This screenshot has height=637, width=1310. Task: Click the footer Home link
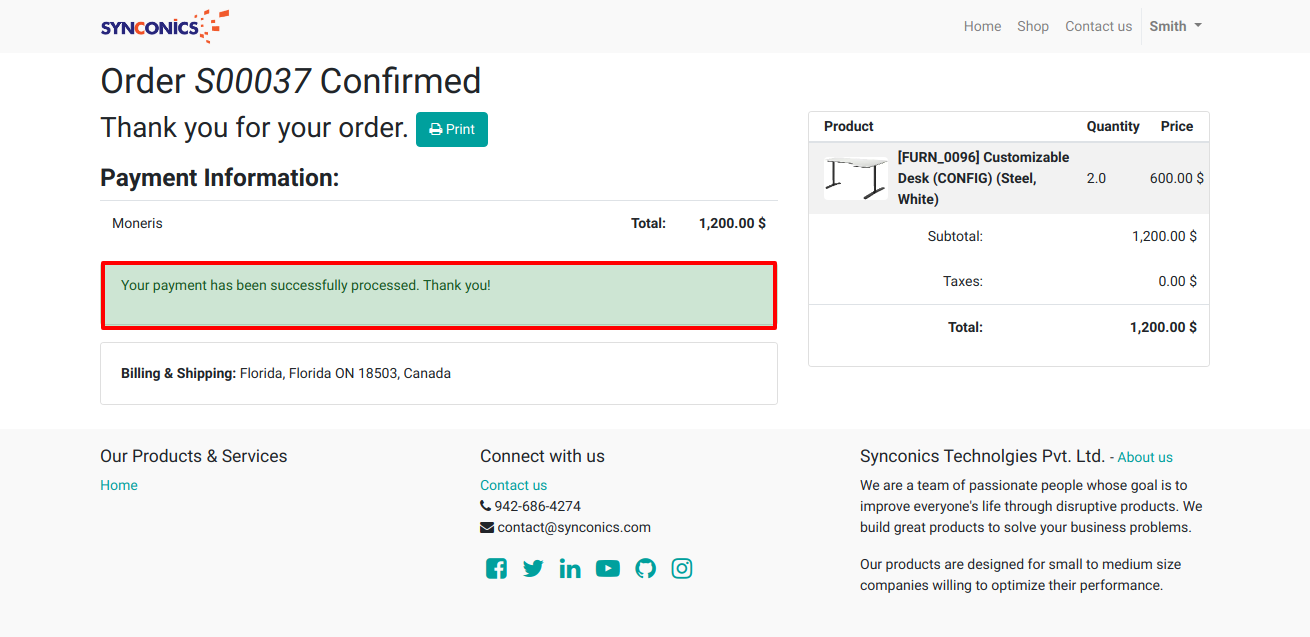[119, 485]
